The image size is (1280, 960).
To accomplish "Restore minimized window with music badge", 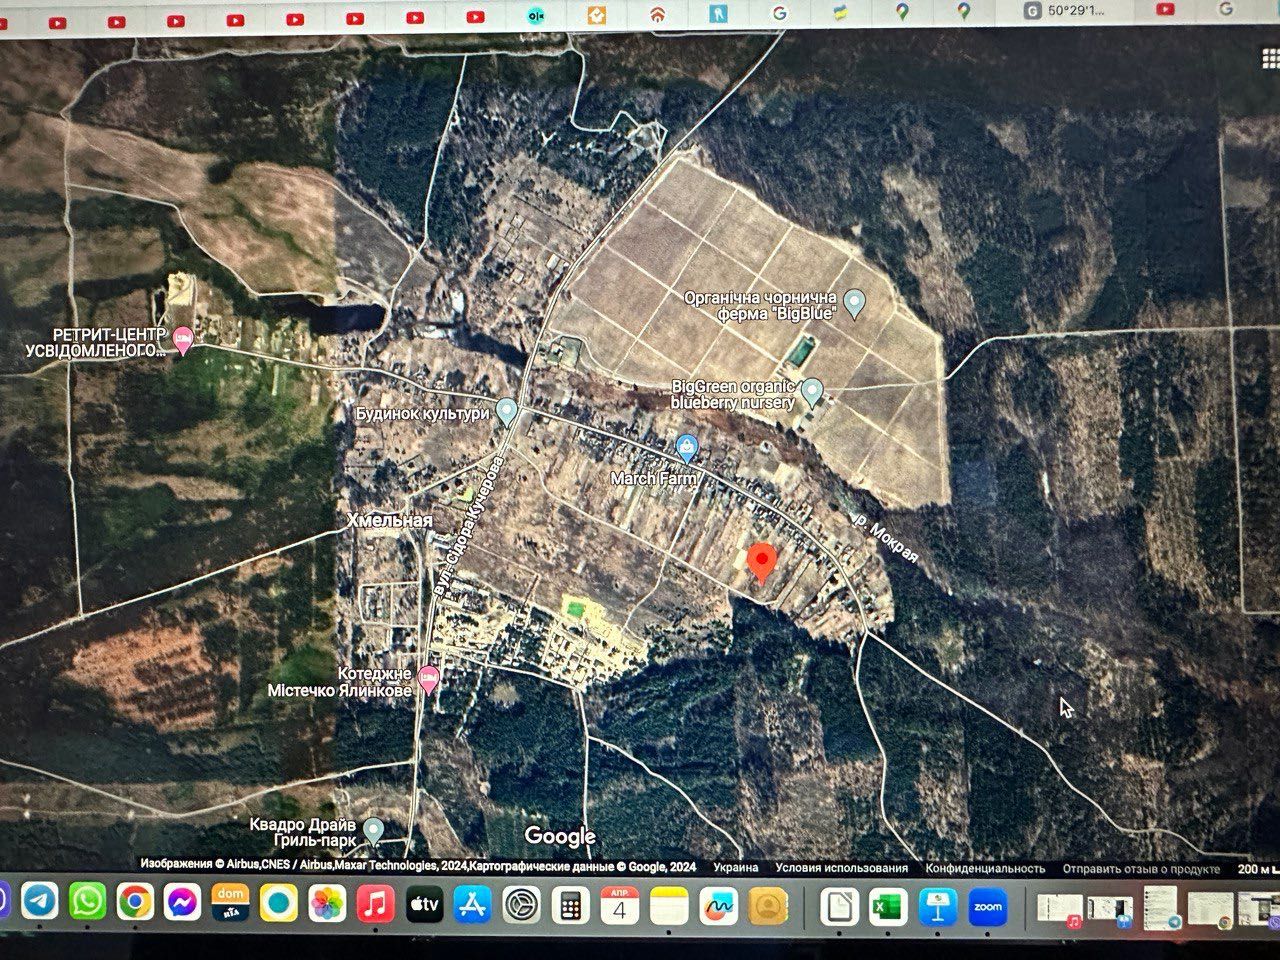I will click(1061, 909).
